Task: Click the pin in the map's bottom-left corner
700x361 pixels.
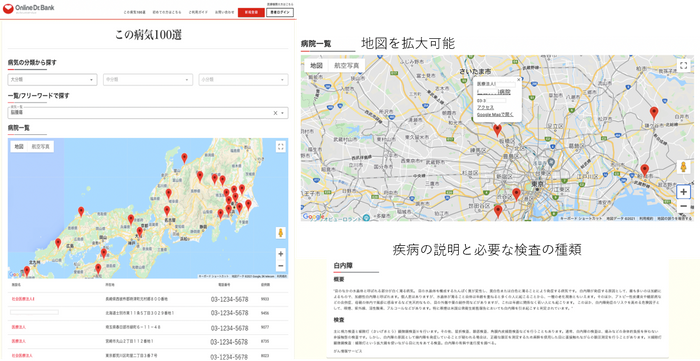Action: tap(26, 271)
